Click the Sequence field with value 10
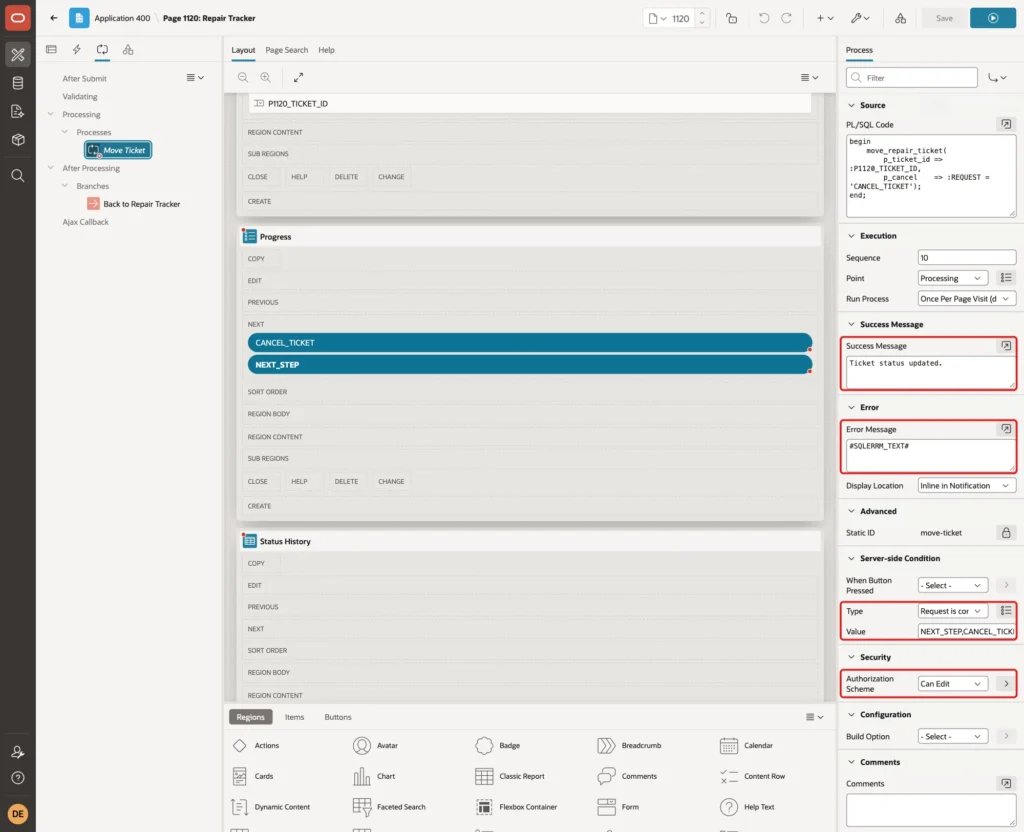 967,258
